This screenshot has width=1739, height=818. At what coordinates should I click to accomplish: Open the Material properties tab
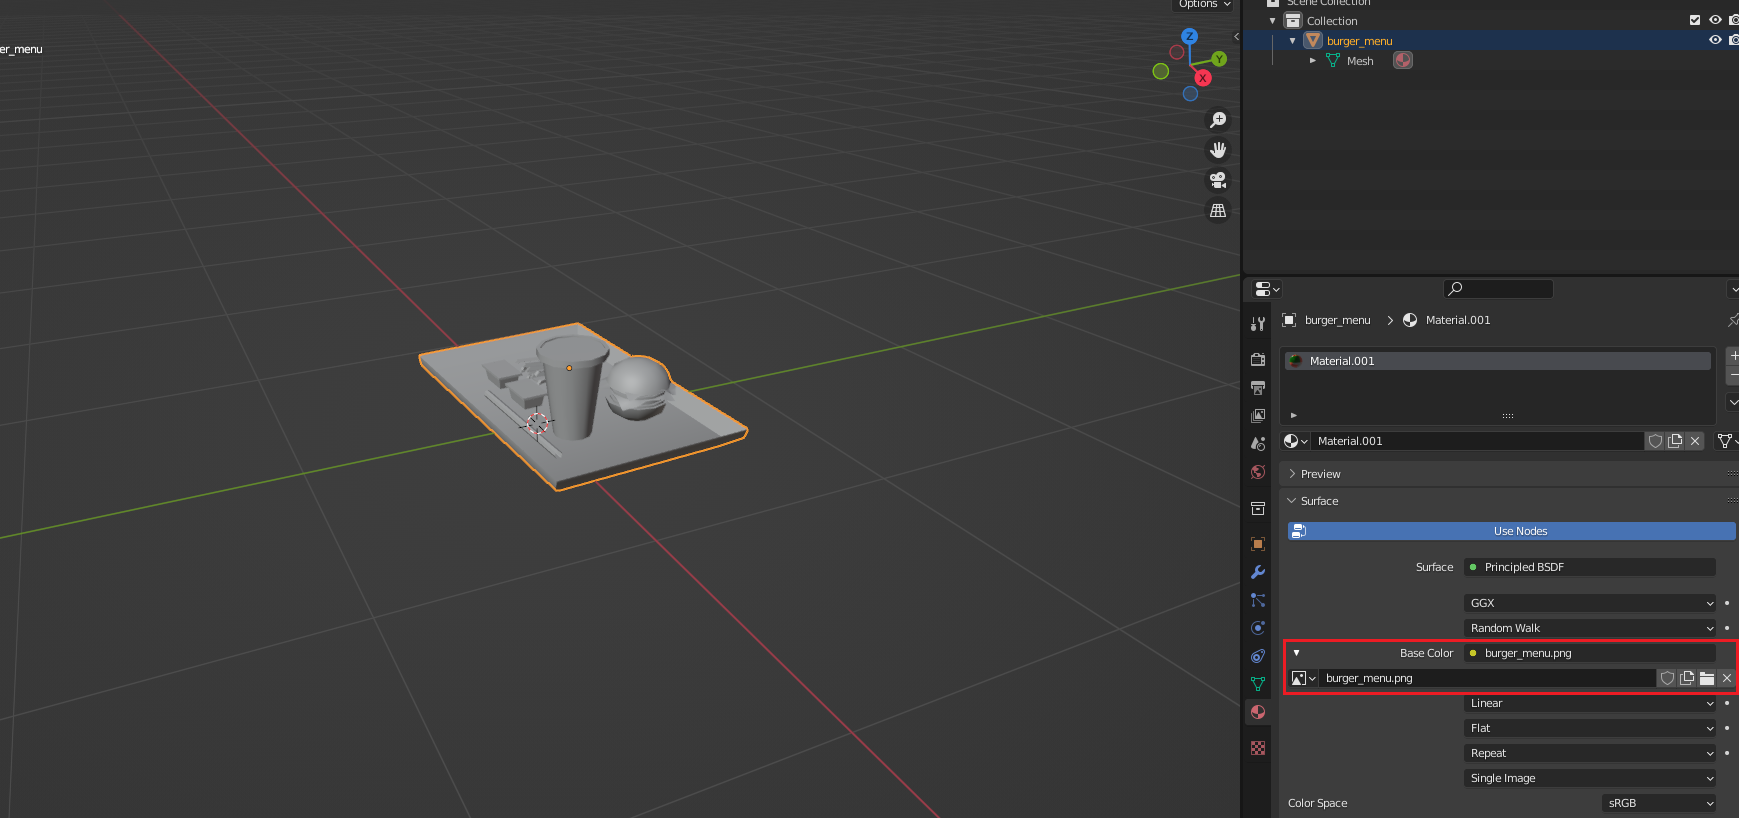pos(1258,712)
